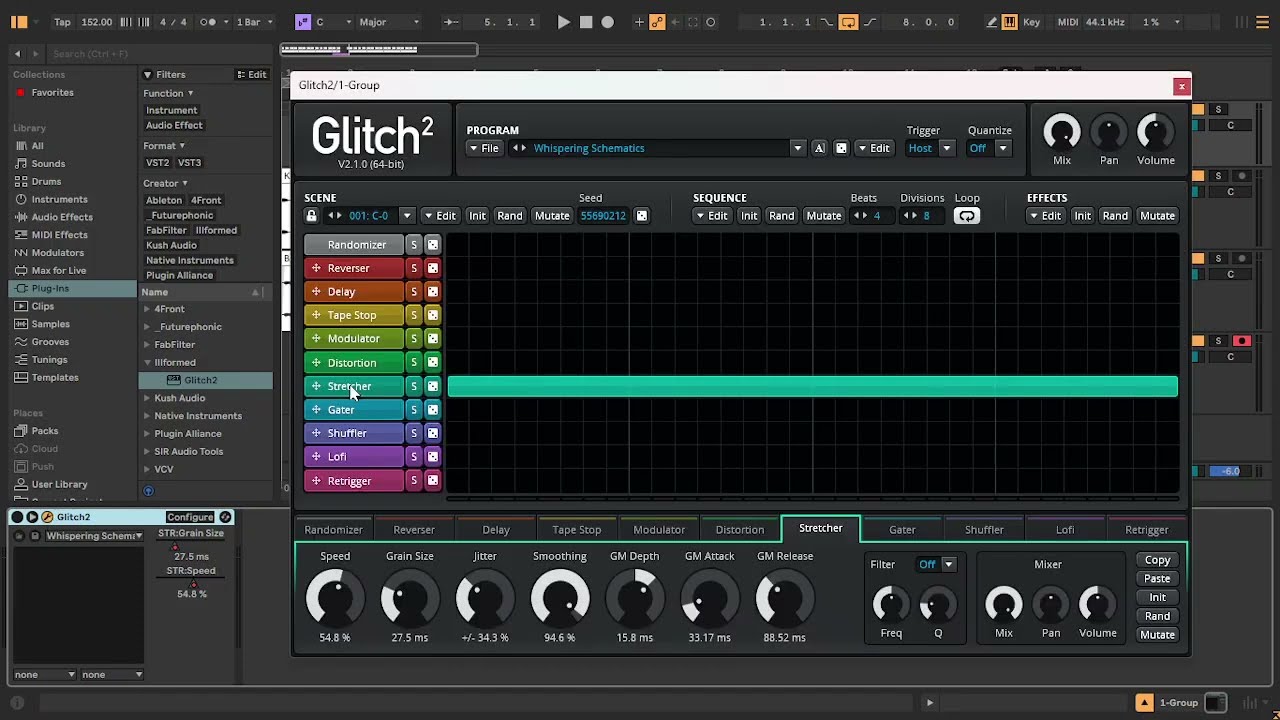
Task: Click the Stretcher Copy button
Action: [1157, 560]
